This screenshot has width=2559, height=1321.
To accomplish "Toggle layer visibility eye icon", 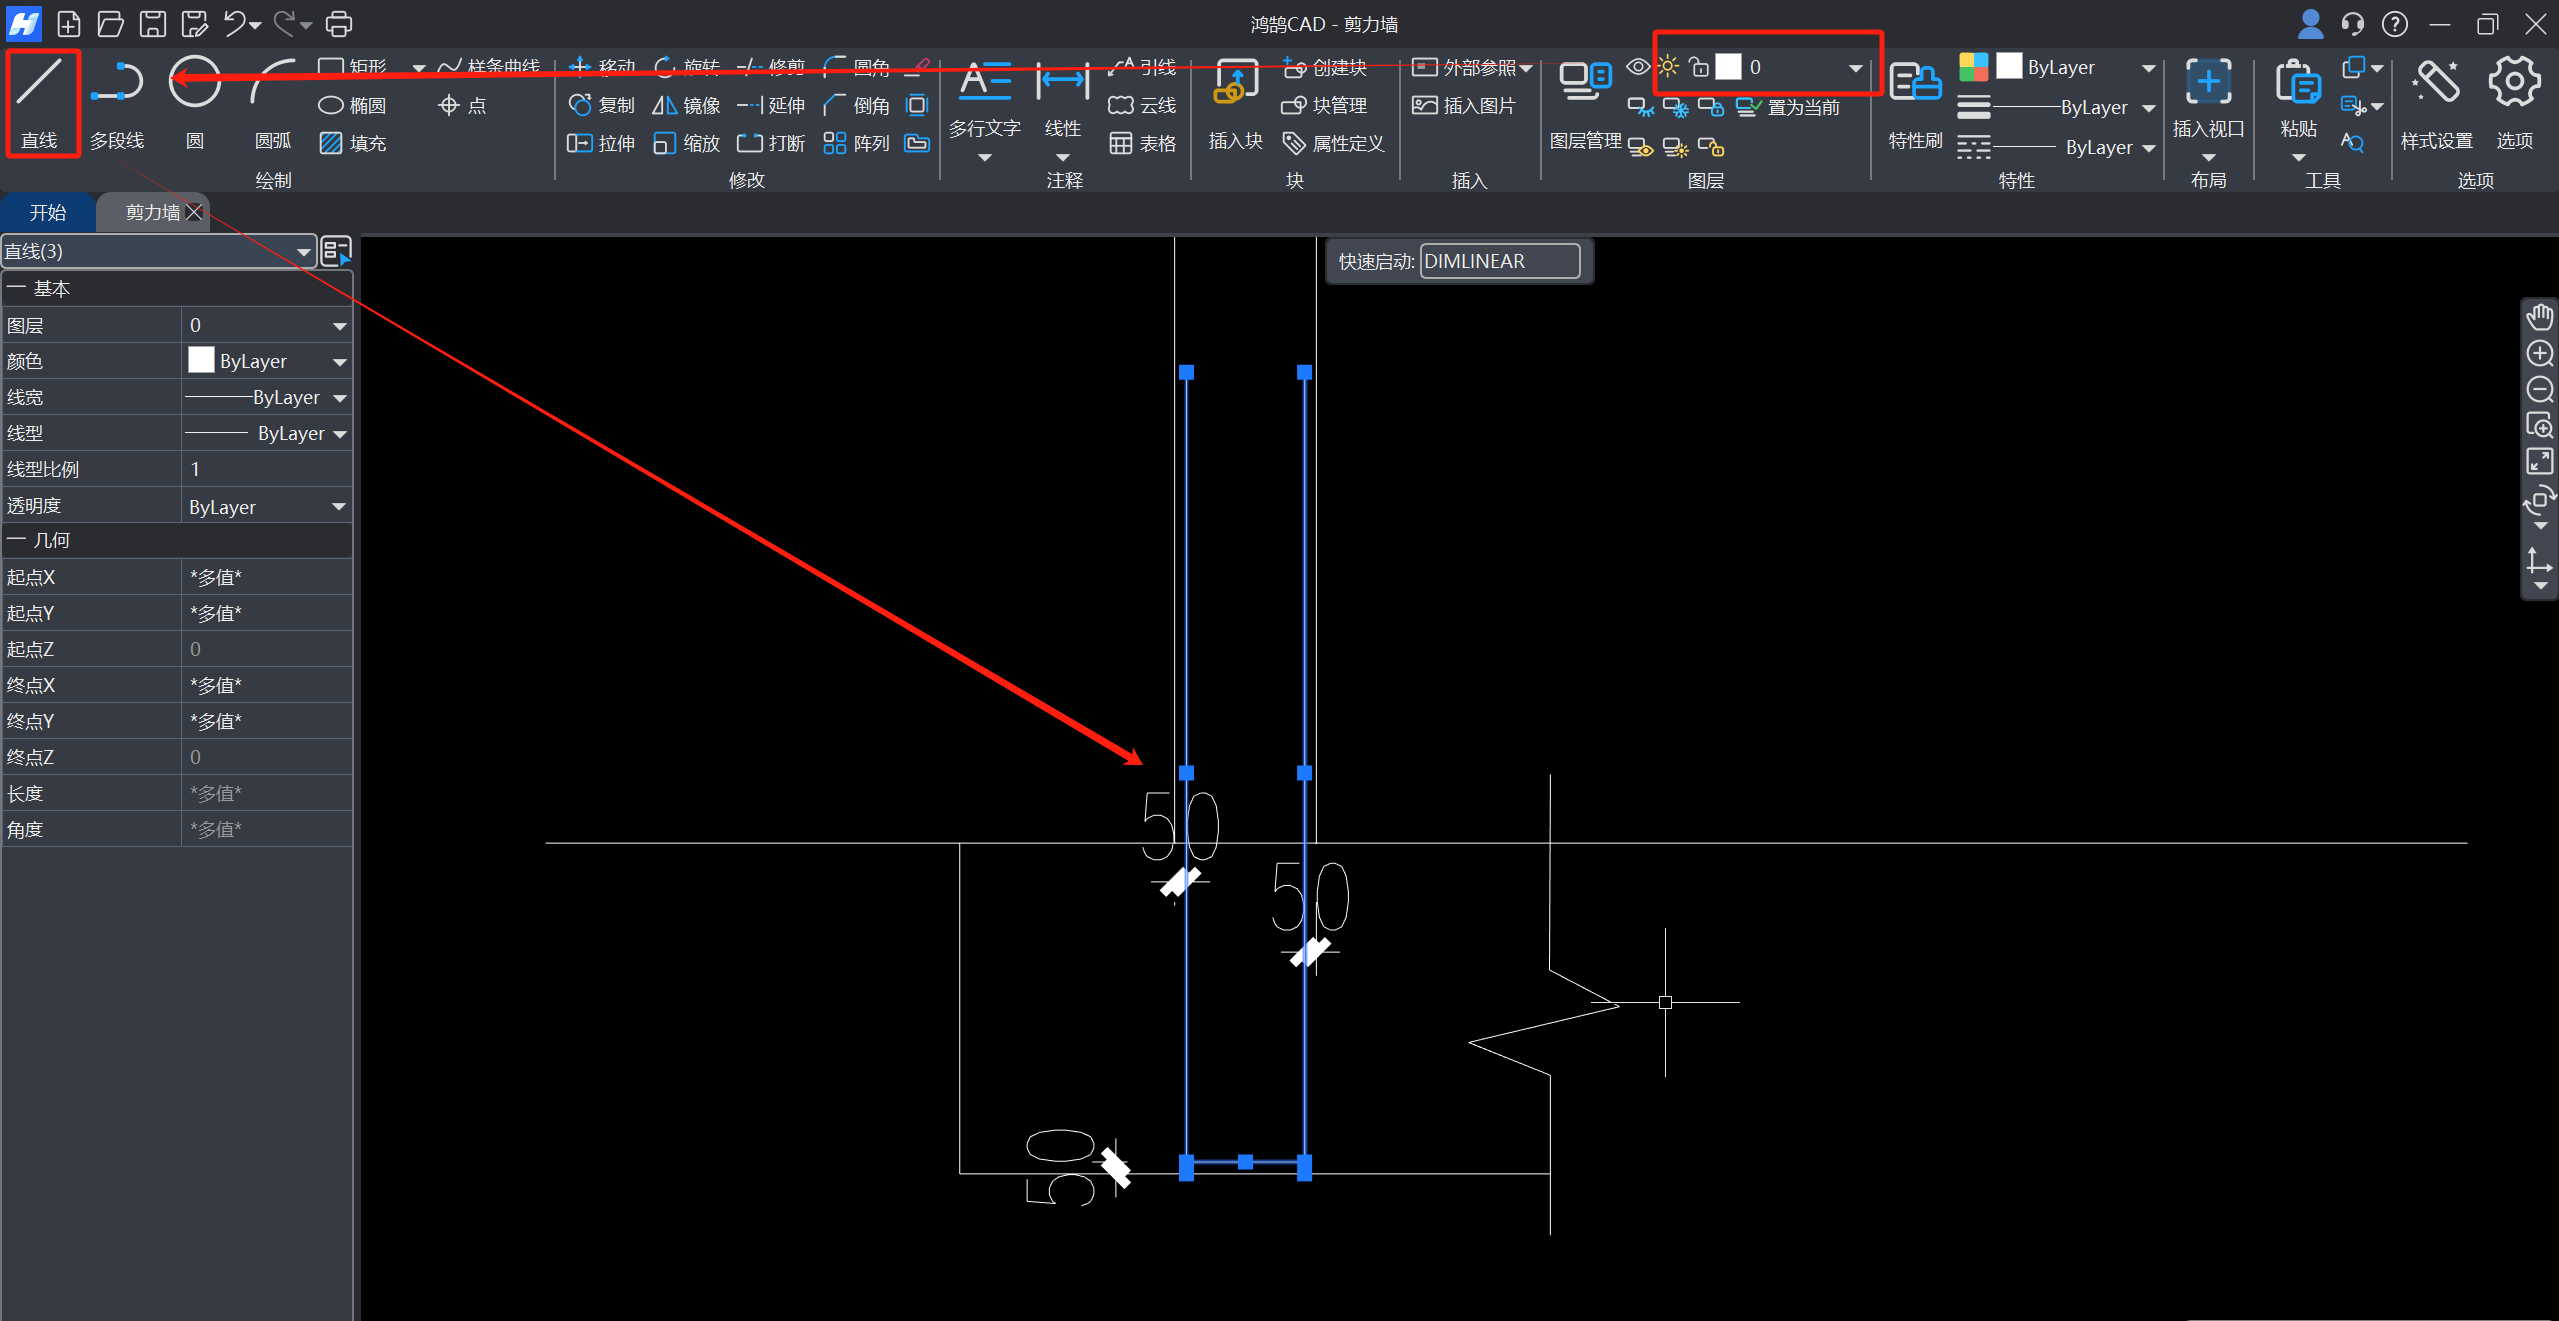I will (1637, 67).
